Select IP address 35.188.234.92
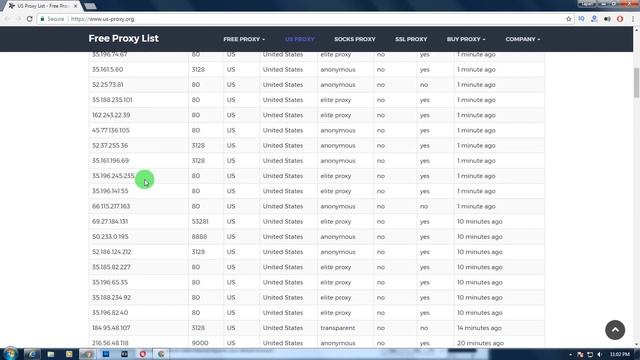Screen dimensions: 640x360 [x=111, y=298]
